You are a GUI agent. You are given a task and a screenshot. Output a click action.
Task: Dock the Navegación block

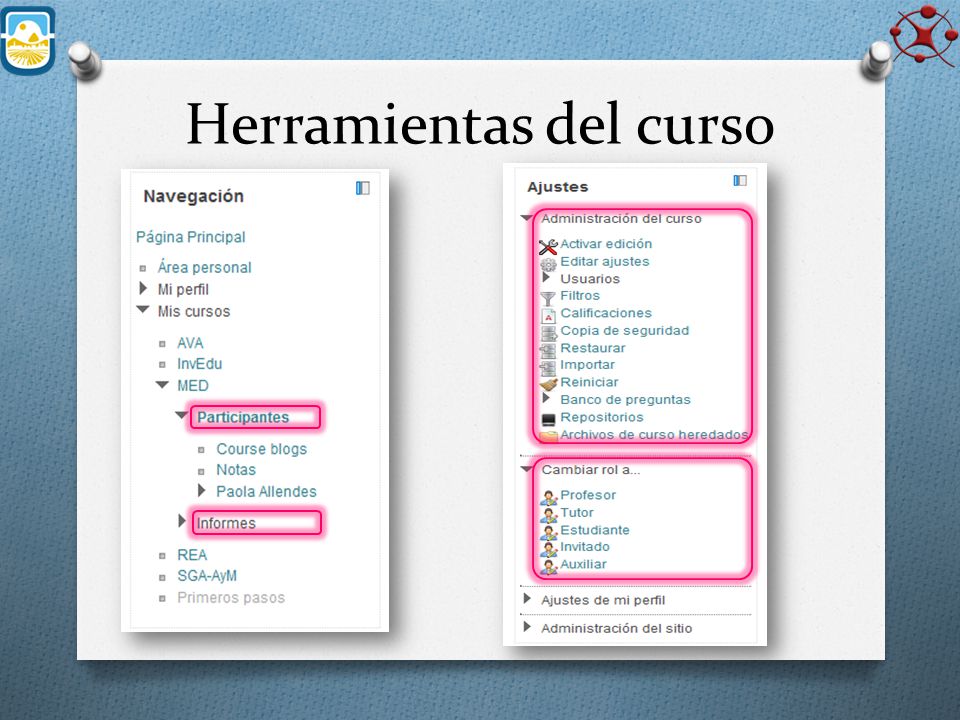tap(363, 188)
